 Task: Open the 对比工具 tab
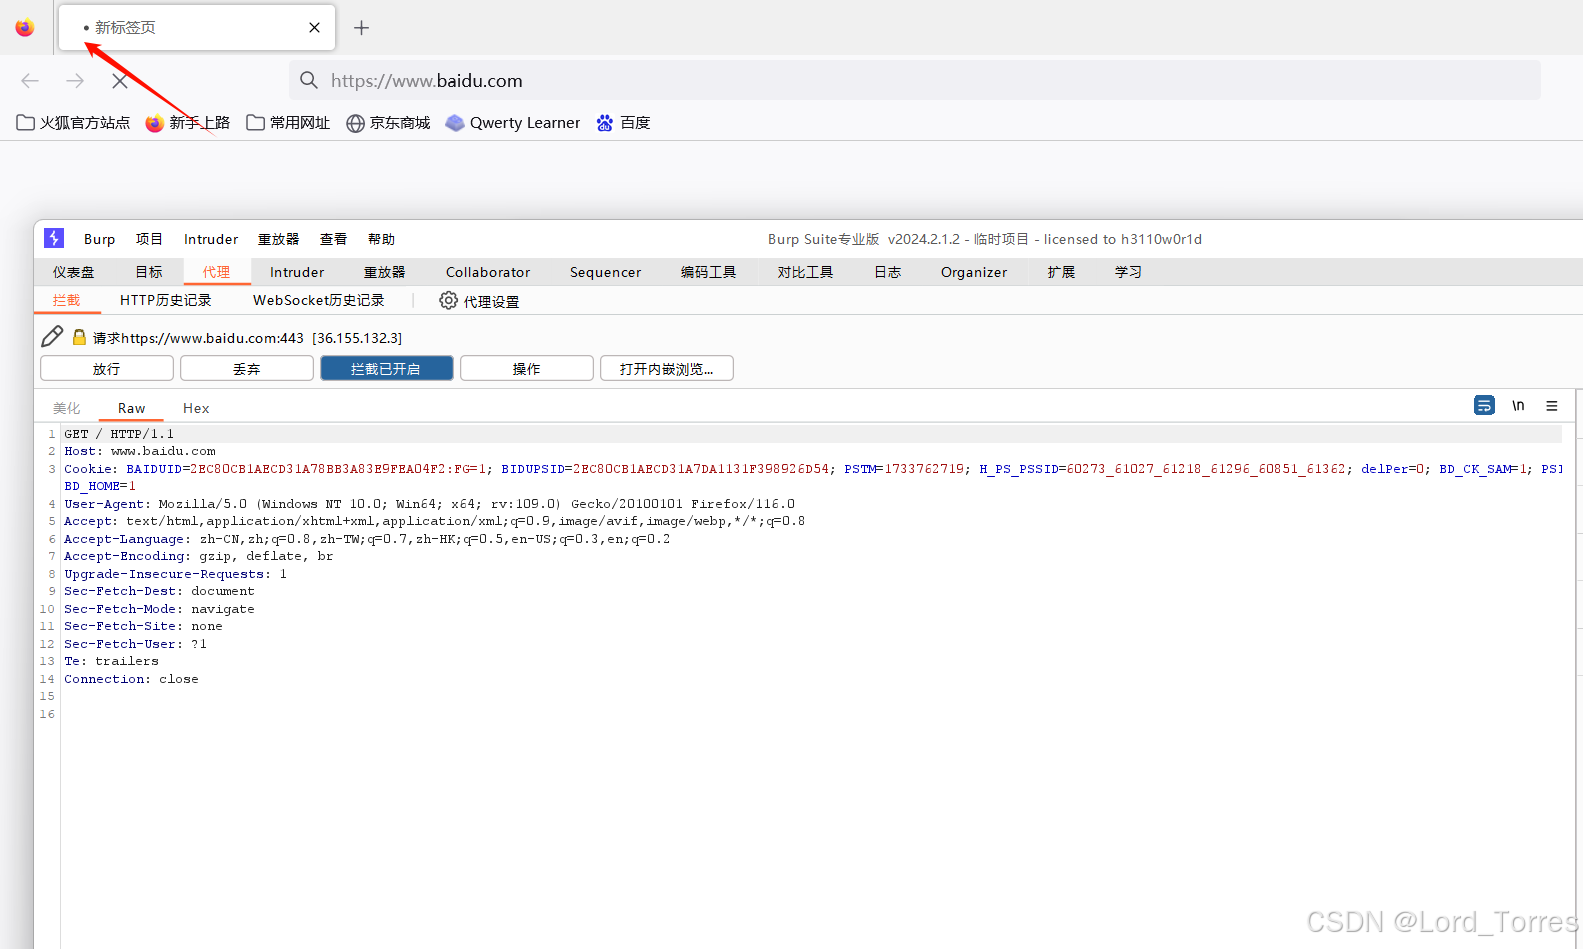point(806,272)
